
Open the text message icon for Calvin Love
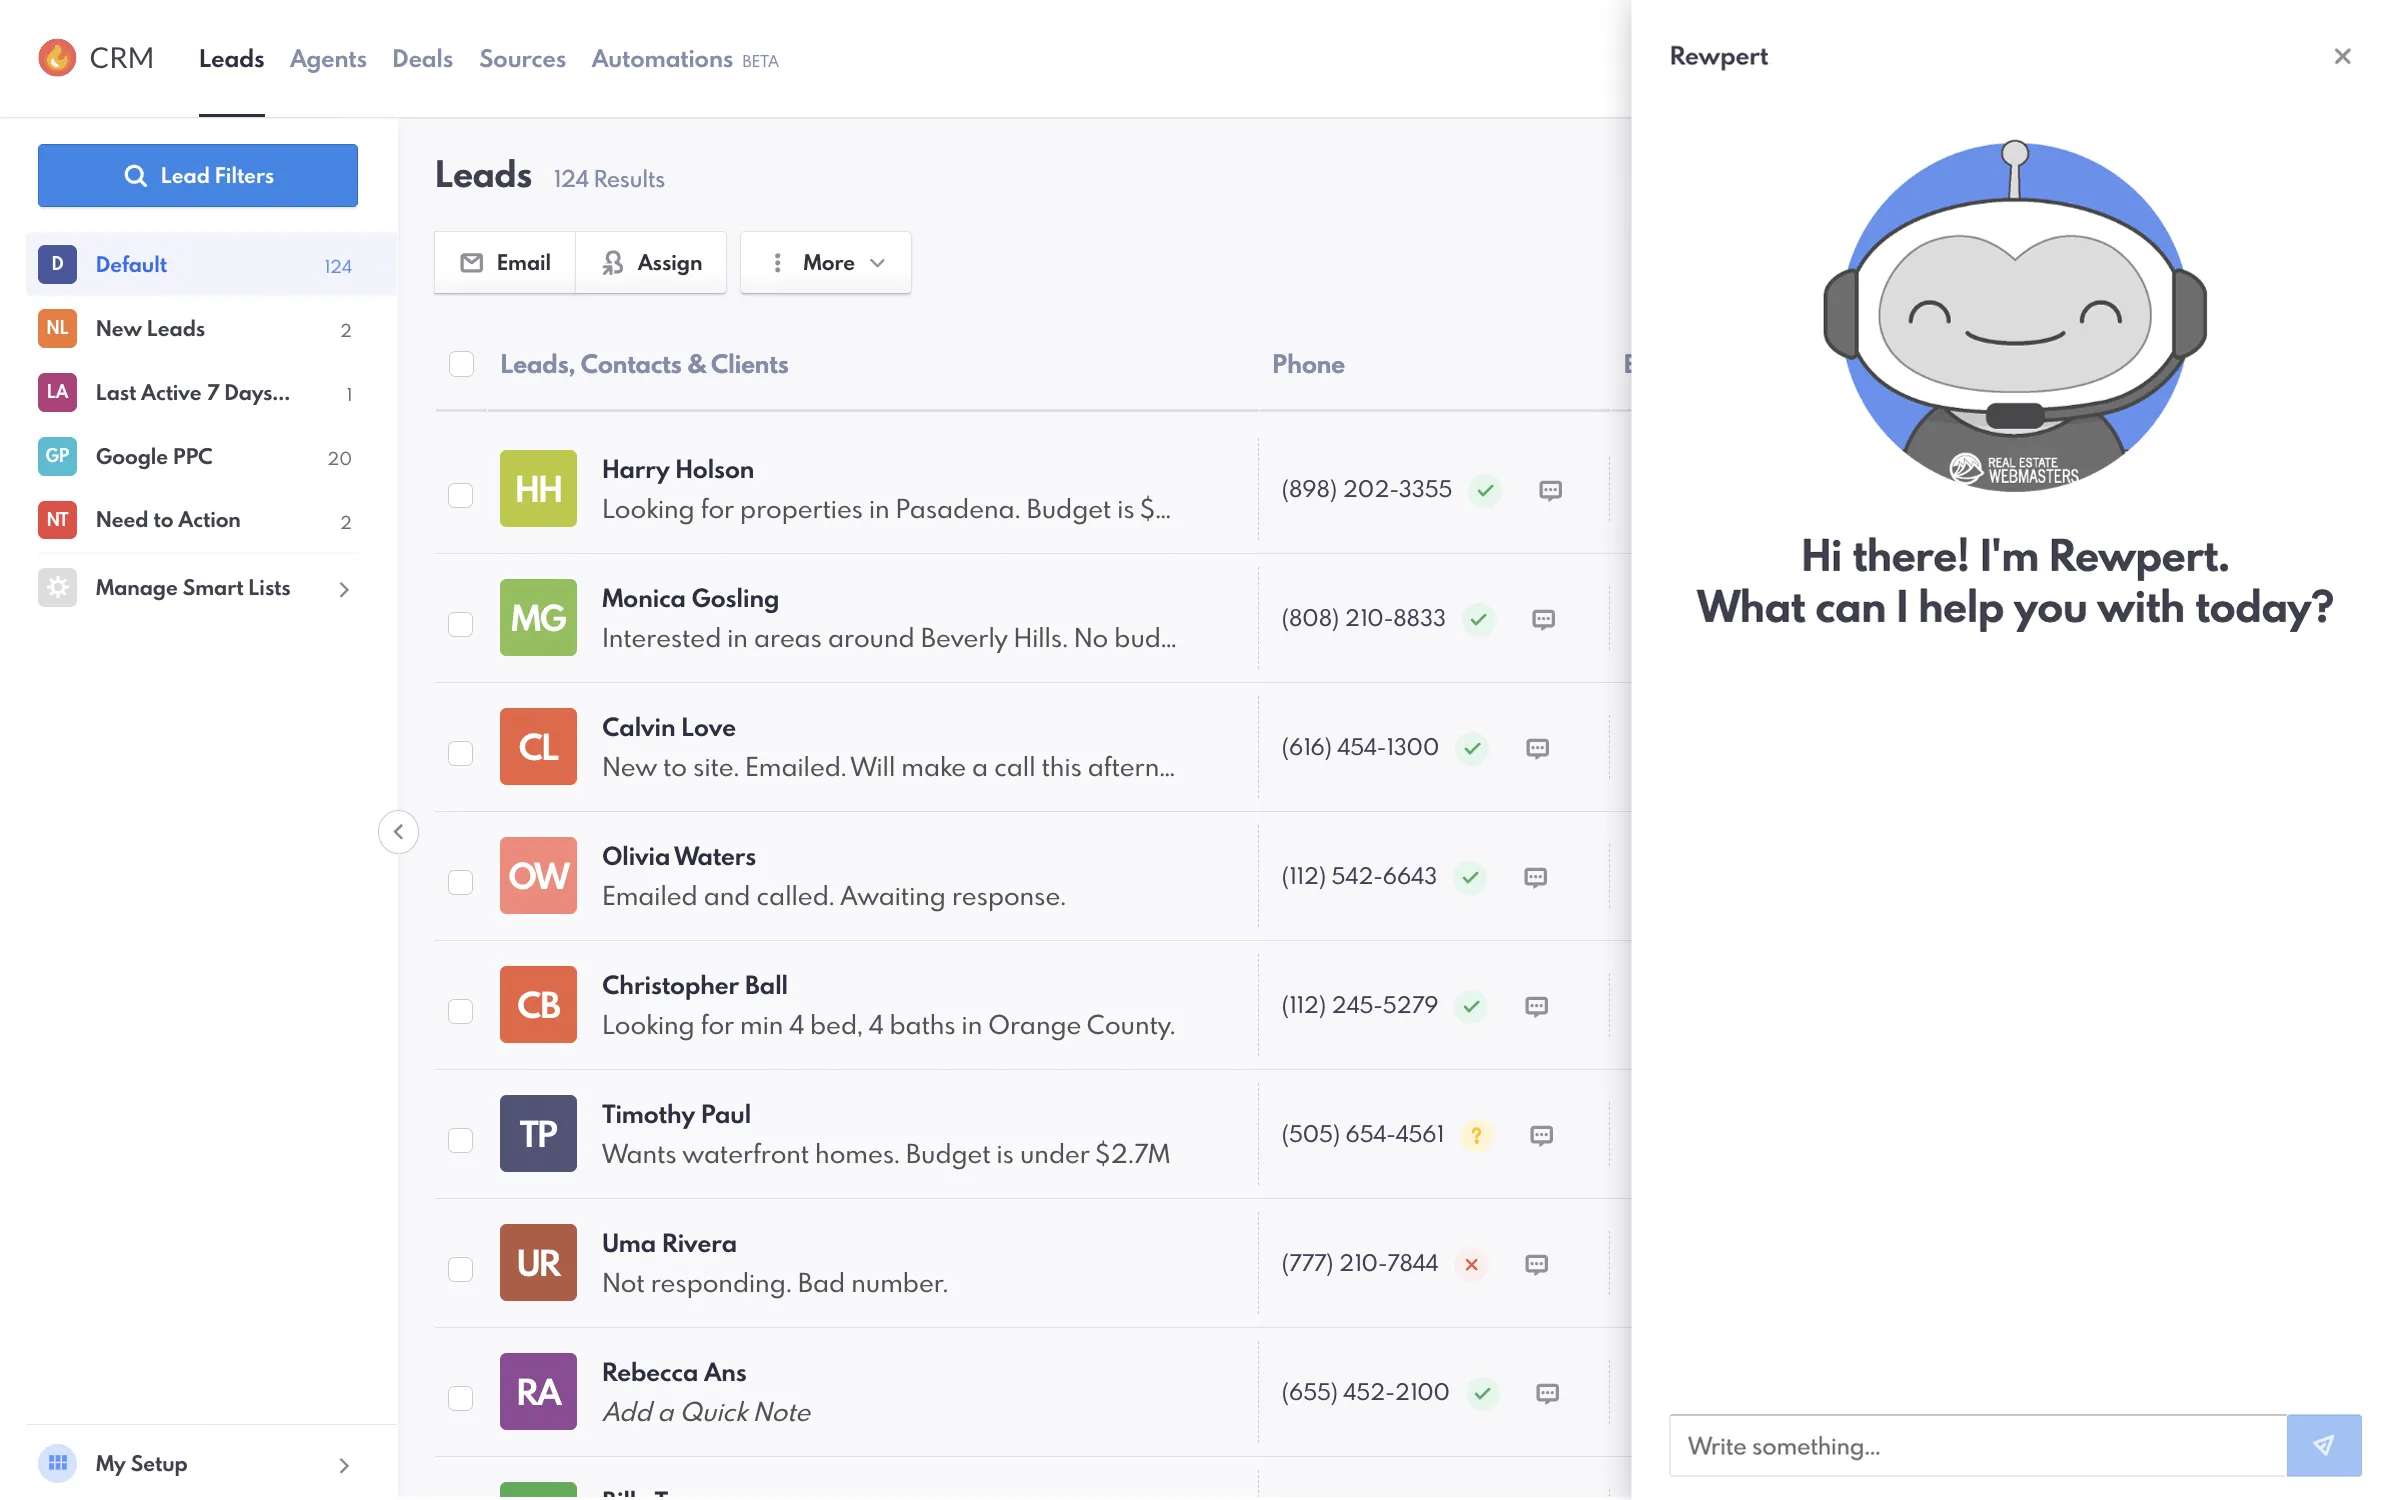click(x=1537, y=748)
